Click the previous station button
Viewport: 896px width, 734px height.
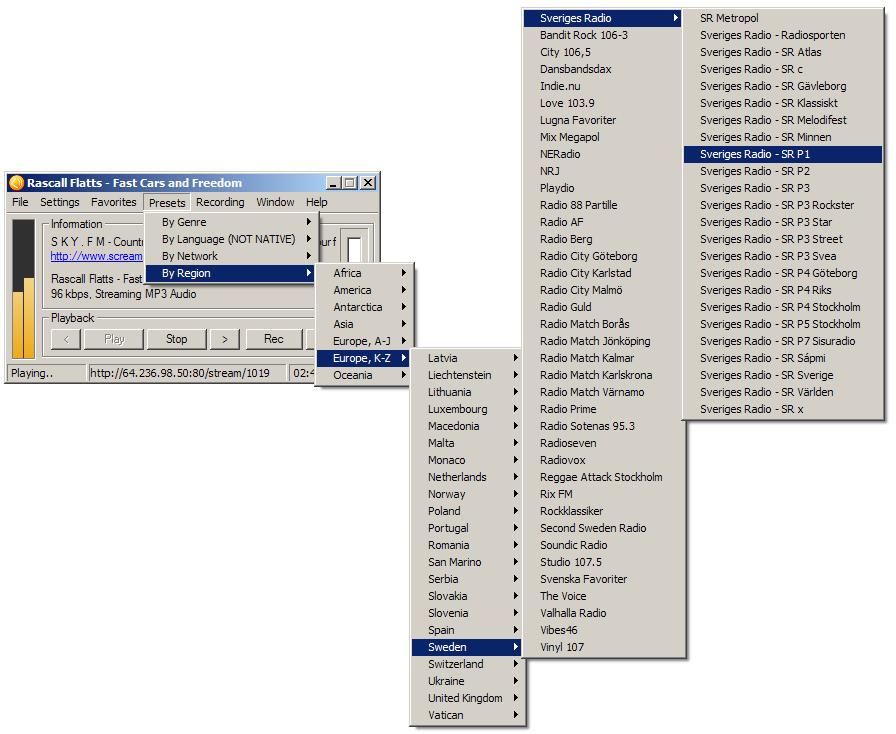tap(67, 340)
